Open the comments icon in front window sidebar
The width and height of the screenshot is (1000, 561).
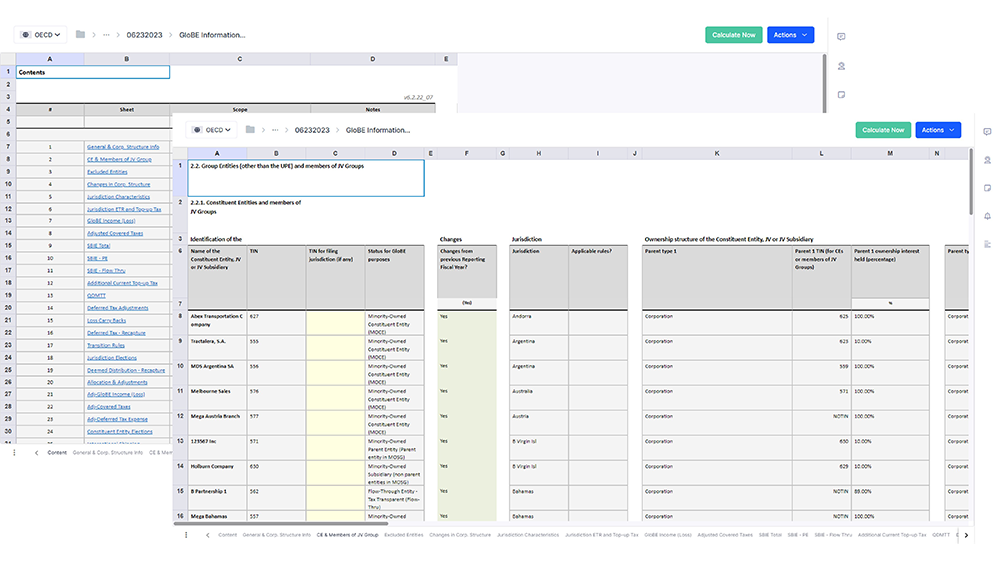(x=987, y=132)
